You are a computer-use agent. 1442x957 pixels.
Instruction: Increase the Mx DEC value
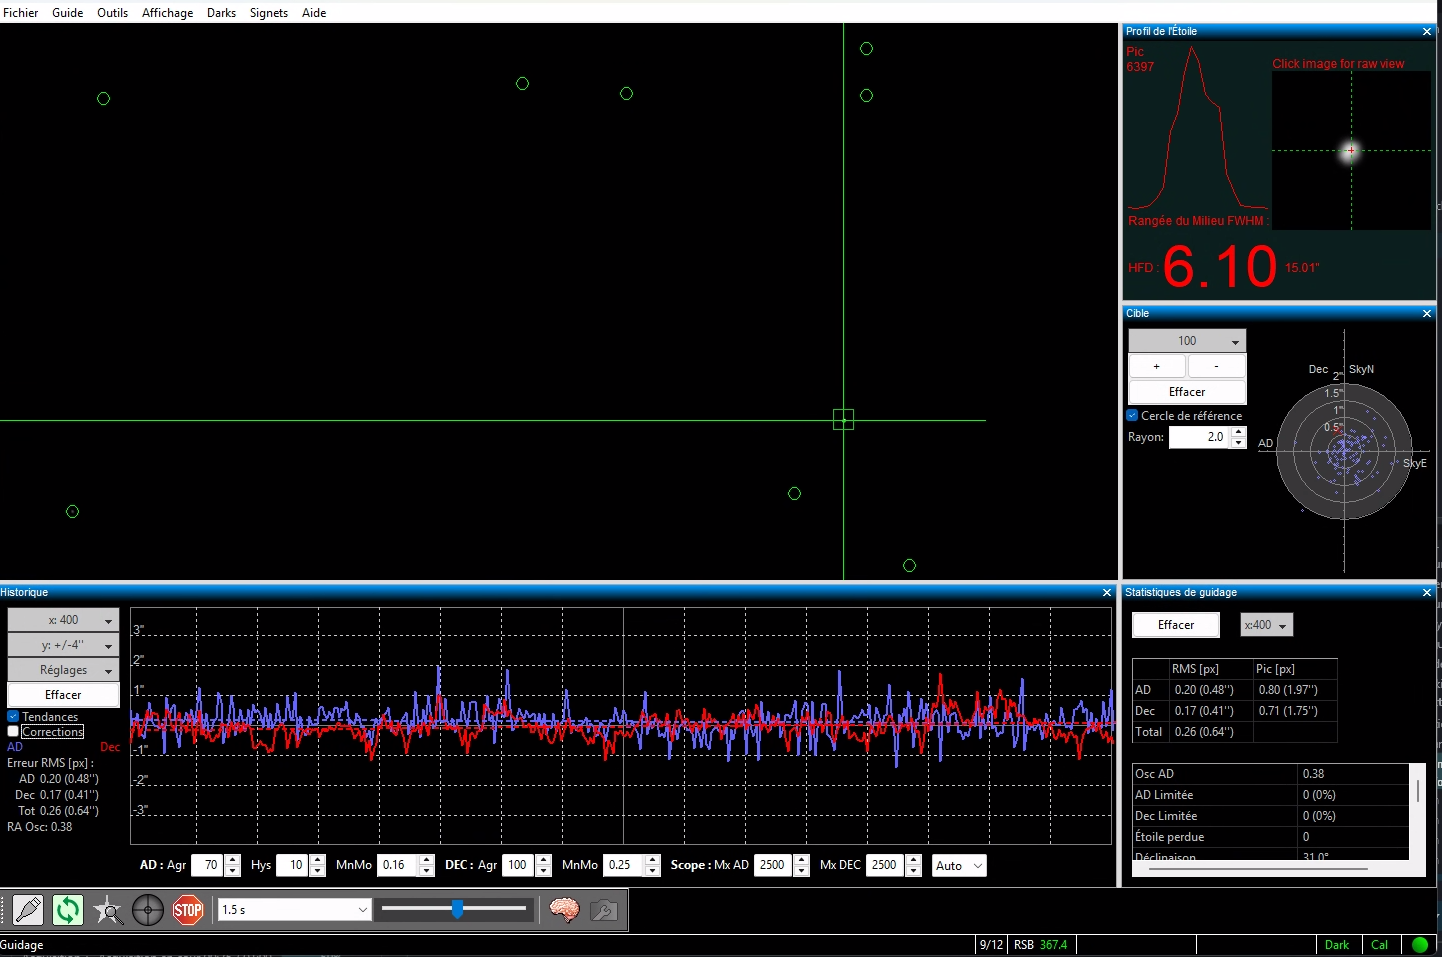(x=913, y=860)
